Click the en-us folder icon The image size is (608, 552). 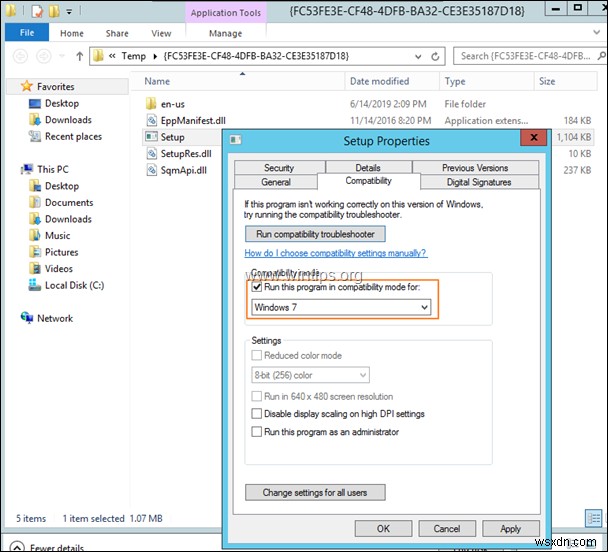151,104
